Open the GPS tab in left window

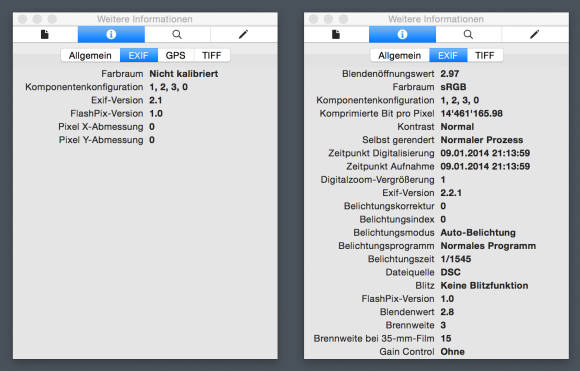pos(175,55)
